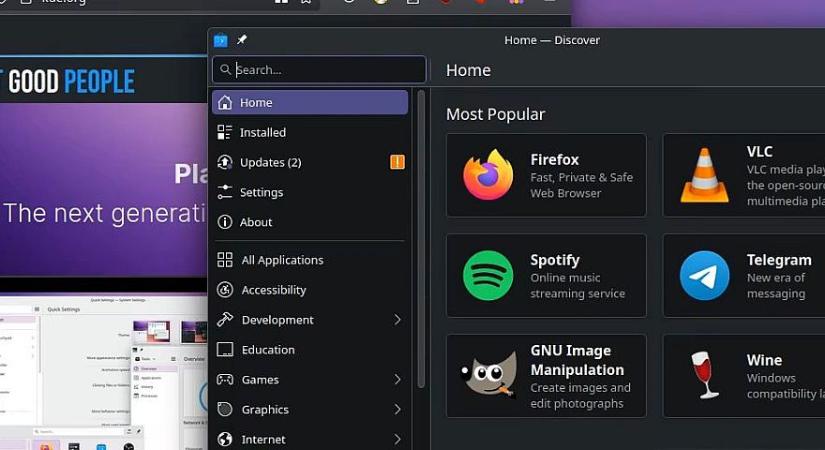This screenshot has width=825, height=450.
Task: Open the Settings sidebar entry
Action: coord(310,192)
